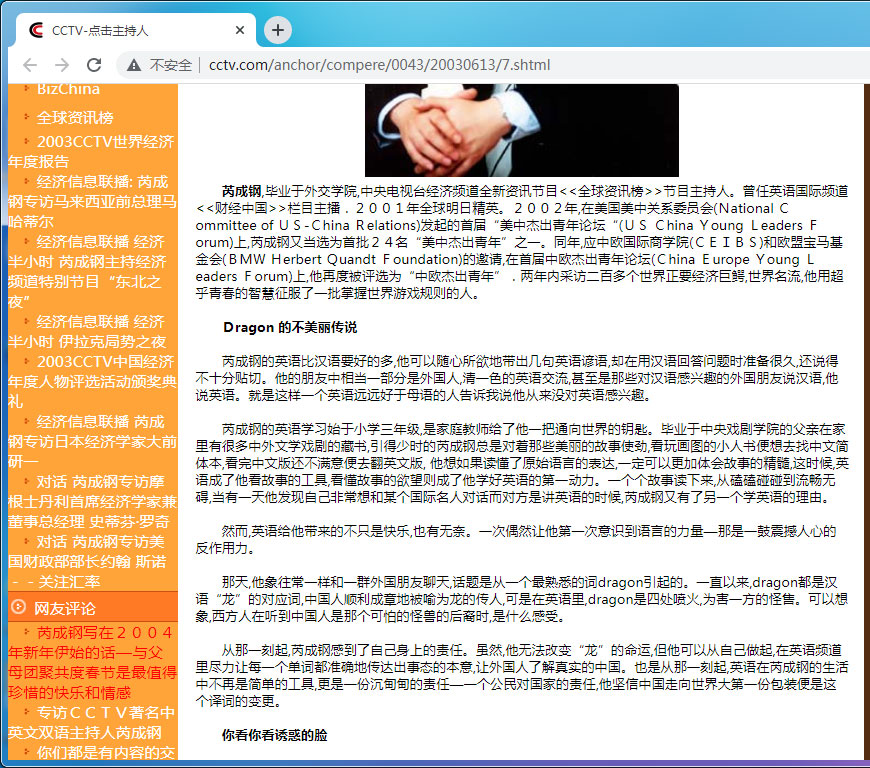Click the bold name 芮成钢 in article
This screenshot has height=768, width=870.
click(241, 191)
